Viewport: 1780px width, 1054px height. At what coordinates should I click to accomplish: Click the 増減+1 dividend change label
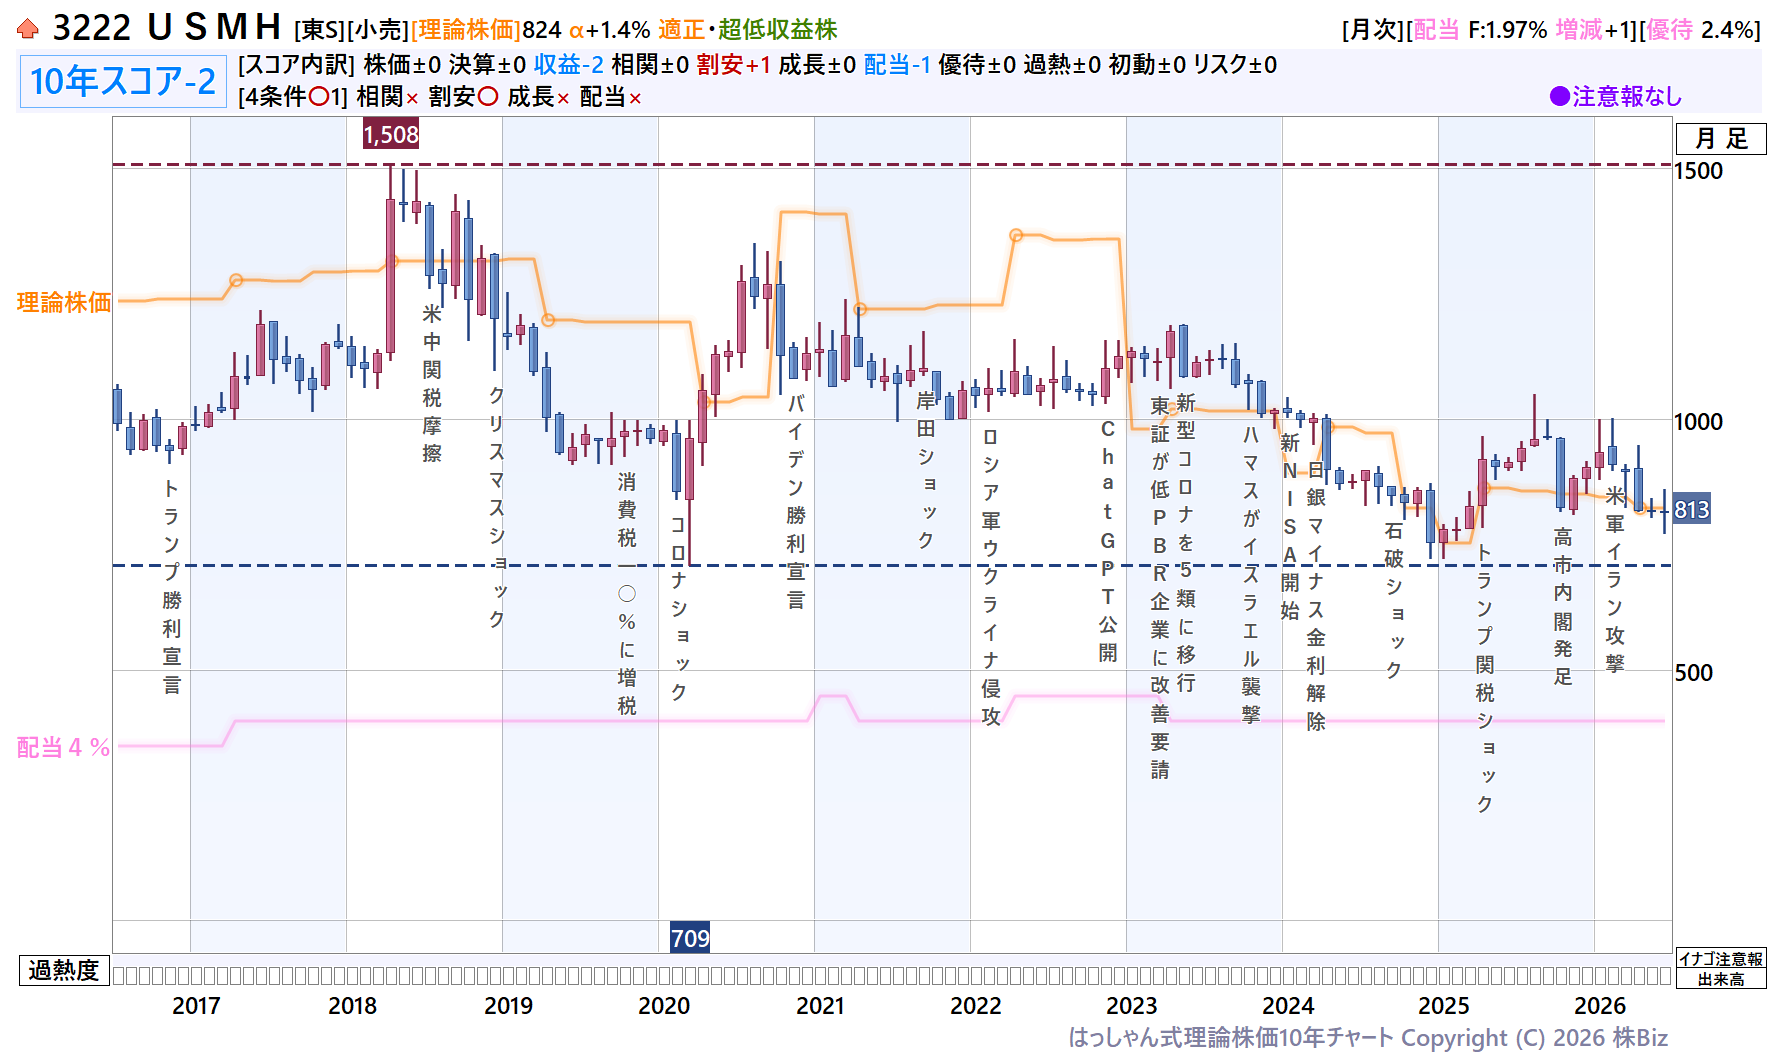click(1594, 30)
